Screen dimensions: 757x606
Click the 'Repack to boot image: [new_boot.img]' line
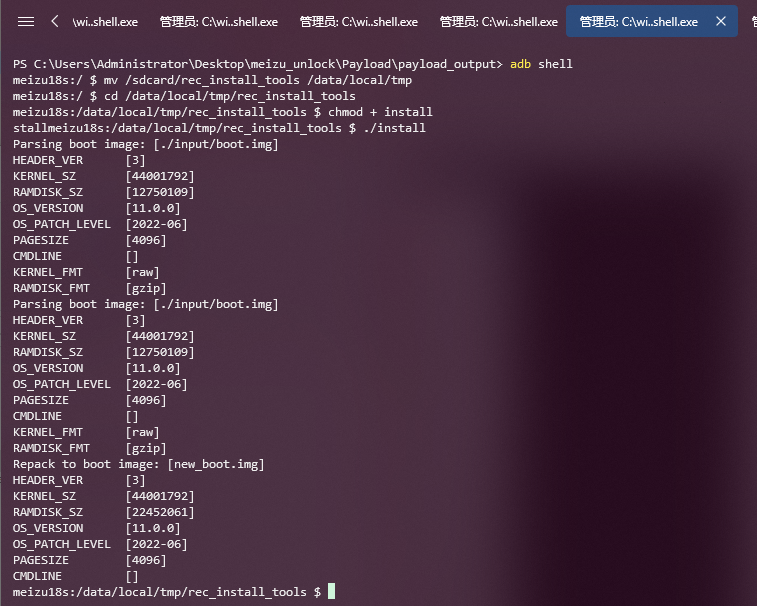(139, 465)
